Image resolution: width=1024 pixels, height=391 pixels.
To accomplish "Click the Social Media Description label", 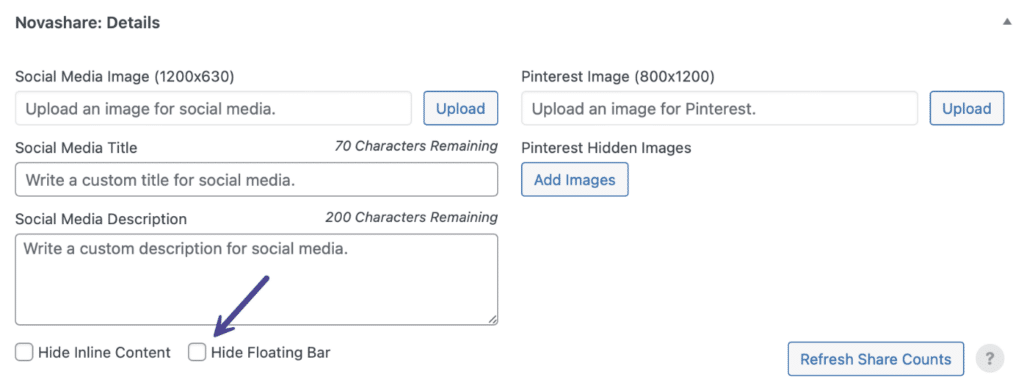I will pyautogui.click(x=101, y=219).
